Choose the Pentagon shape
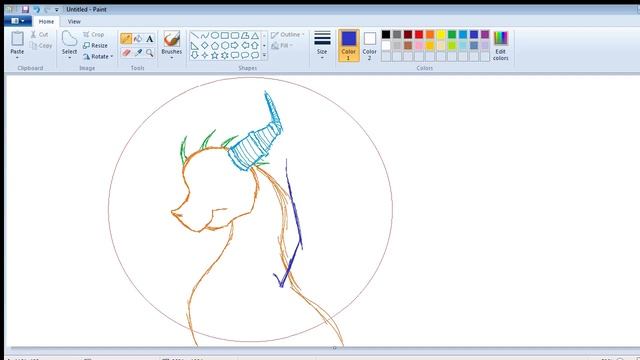 click(215, 46)
